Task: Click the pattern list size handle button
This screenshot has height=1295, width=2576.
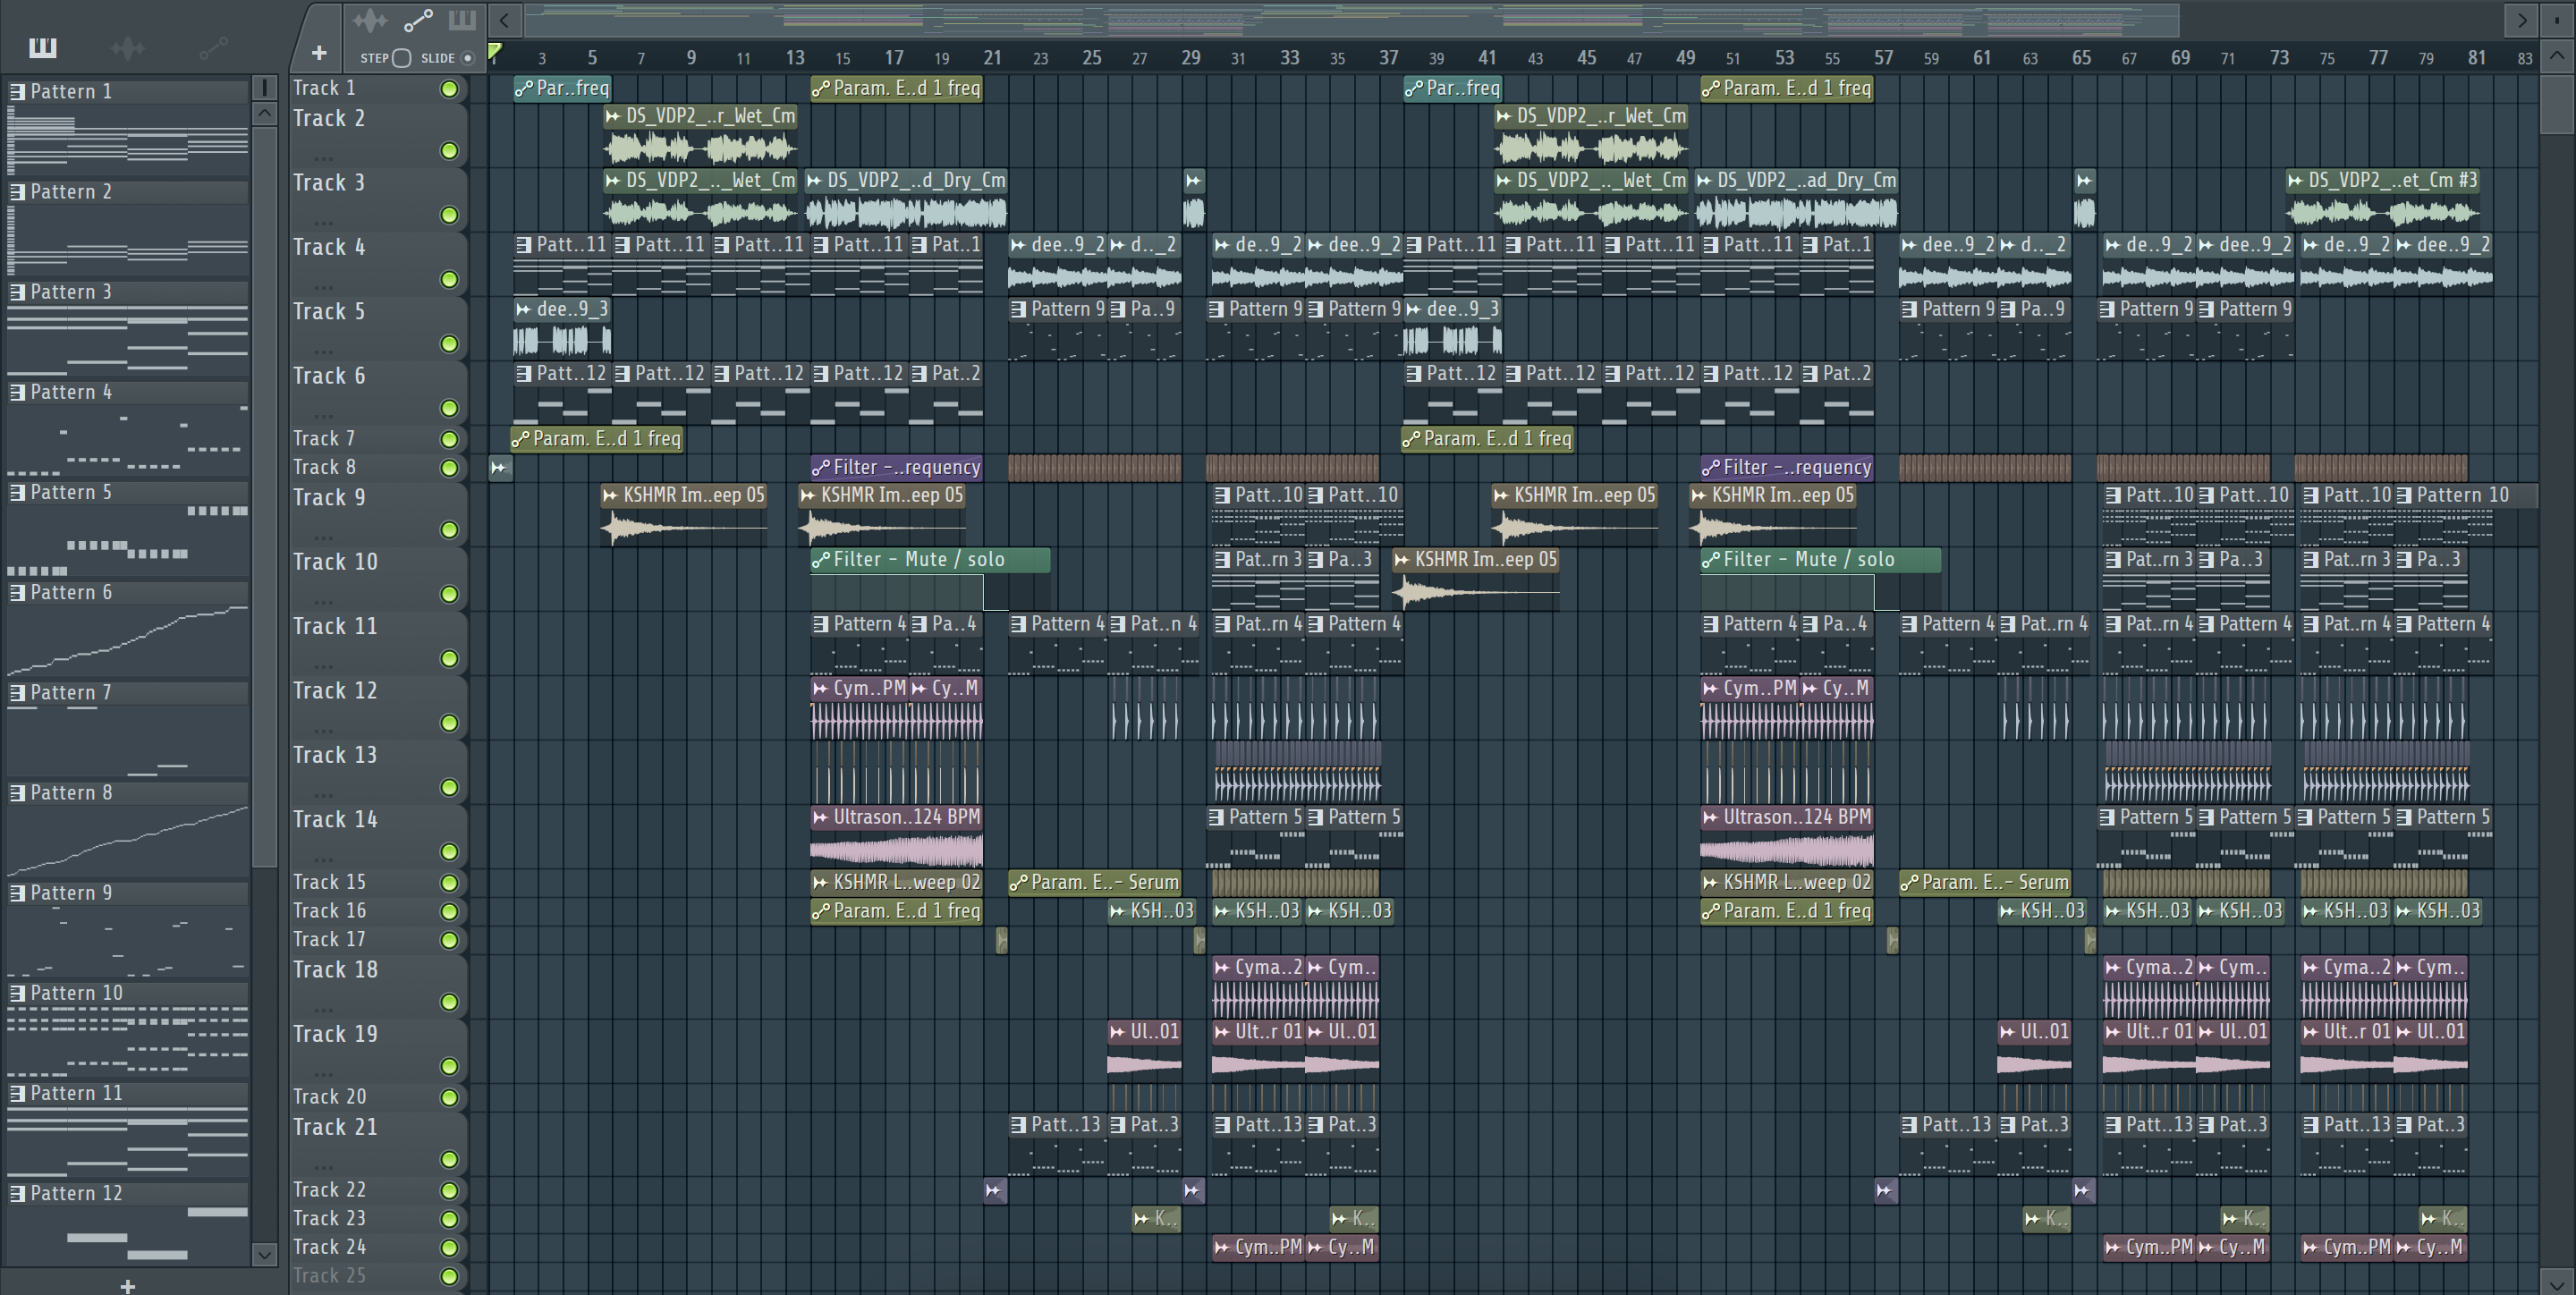Action: [264, 88]
